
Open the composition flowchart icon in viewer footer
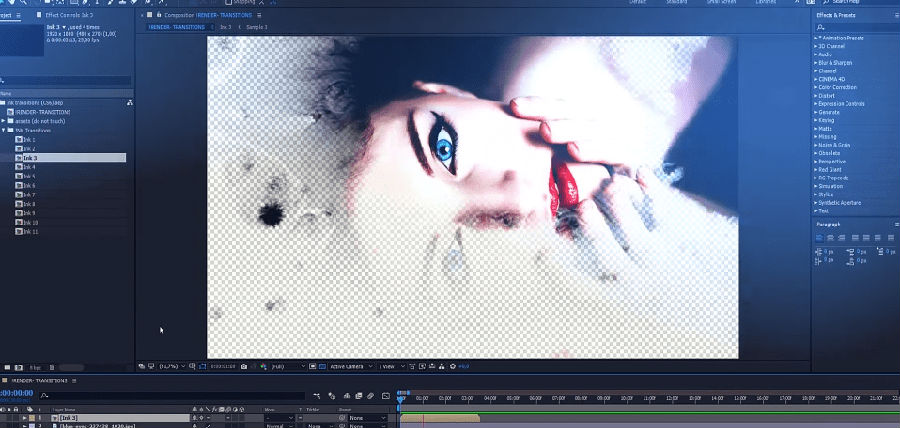[x=441, y=366]
